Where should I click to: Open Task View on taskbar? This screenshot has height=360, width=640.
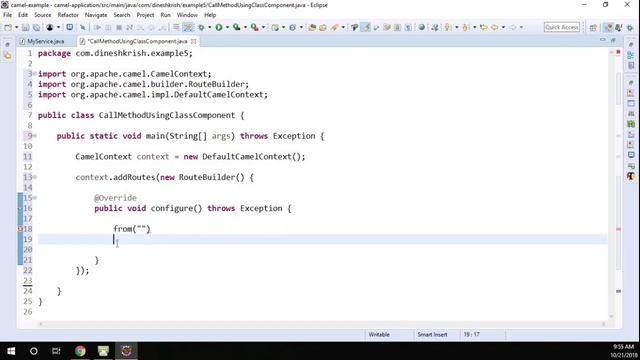click(56, 351)
